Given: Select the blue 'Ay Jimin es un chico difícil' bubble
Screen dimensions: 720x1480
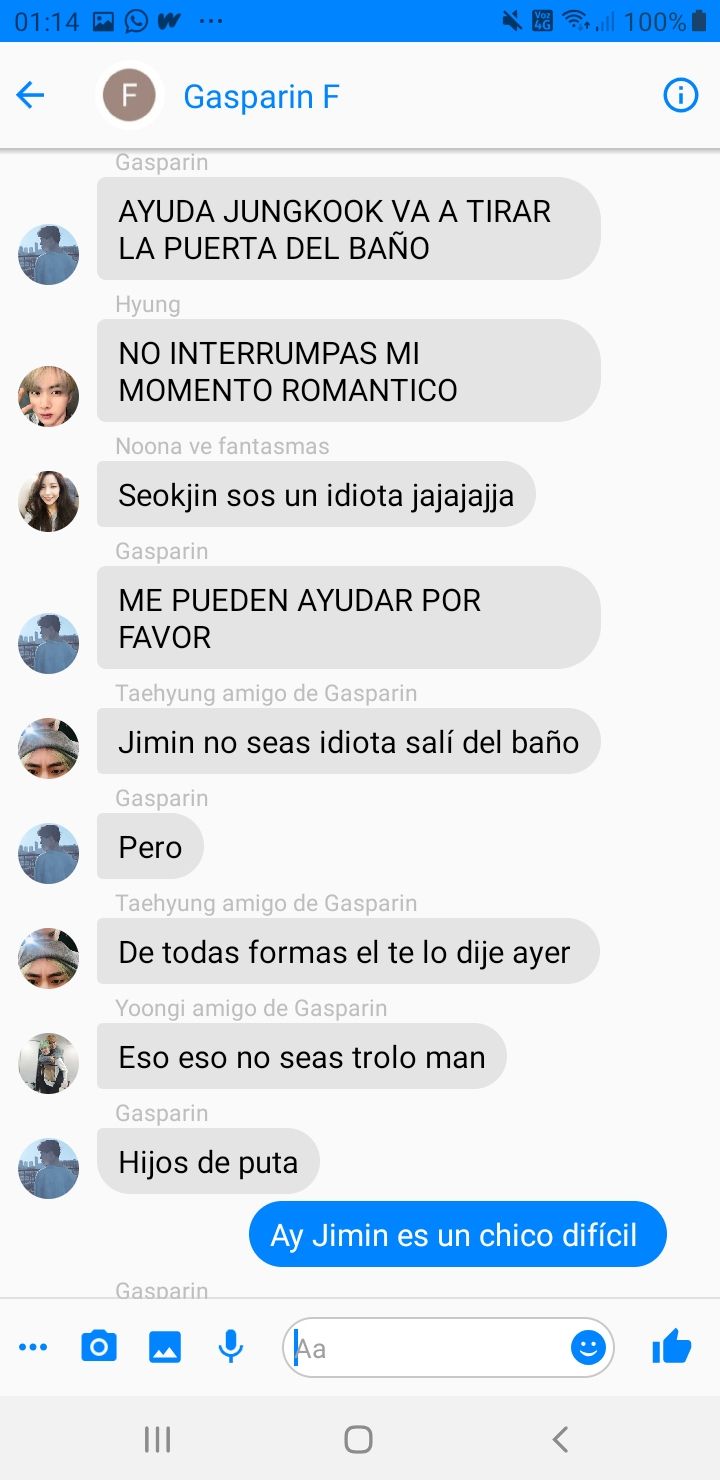Looking at the screenshot, I should click(457, 1235).
